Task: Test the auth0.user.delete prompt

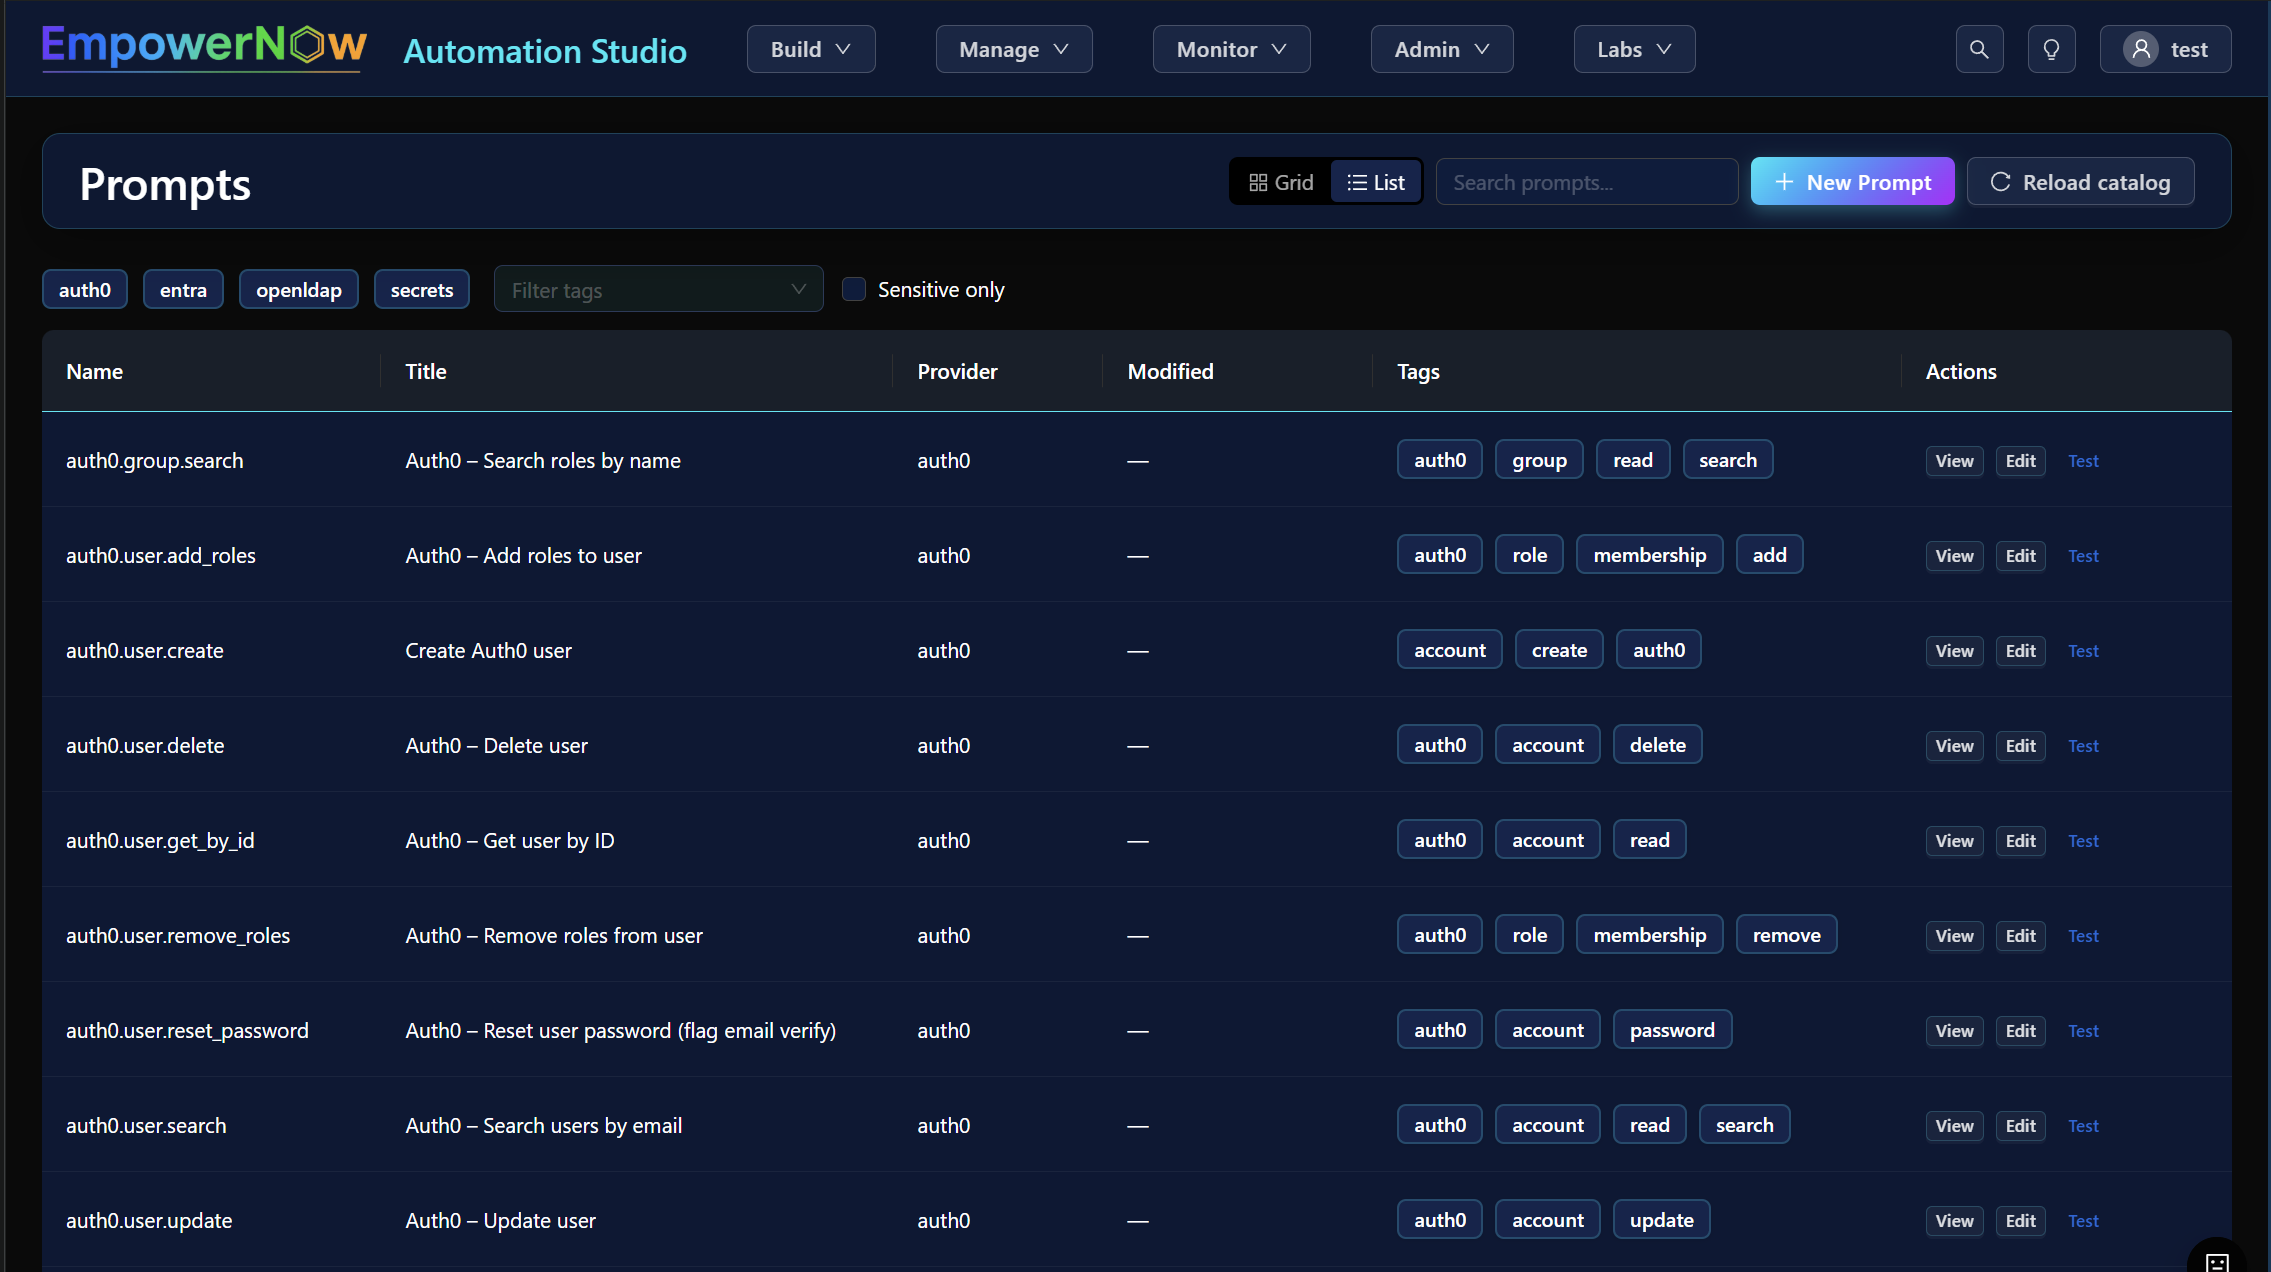Action: pos(2084,745)
